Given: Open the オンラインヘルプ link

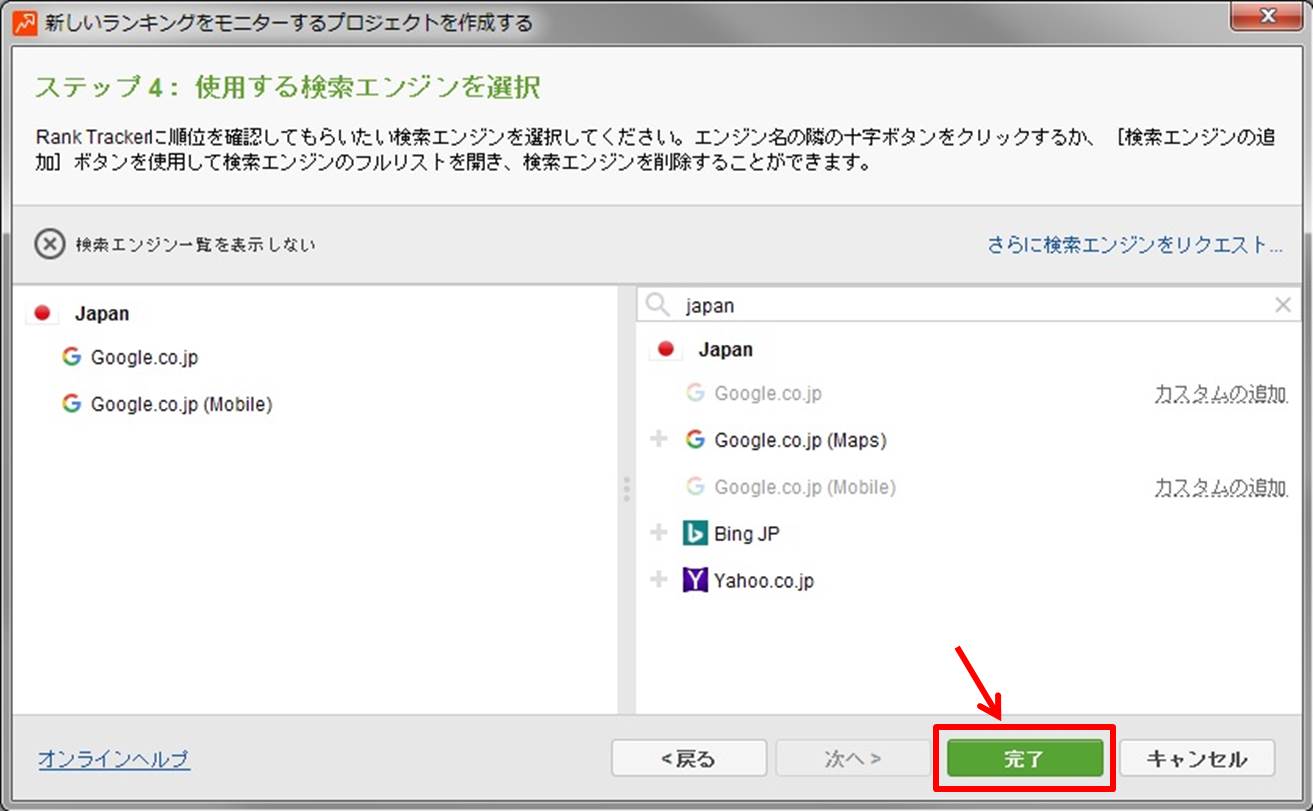Looking at the screenshot, I should tap(114, 759).
